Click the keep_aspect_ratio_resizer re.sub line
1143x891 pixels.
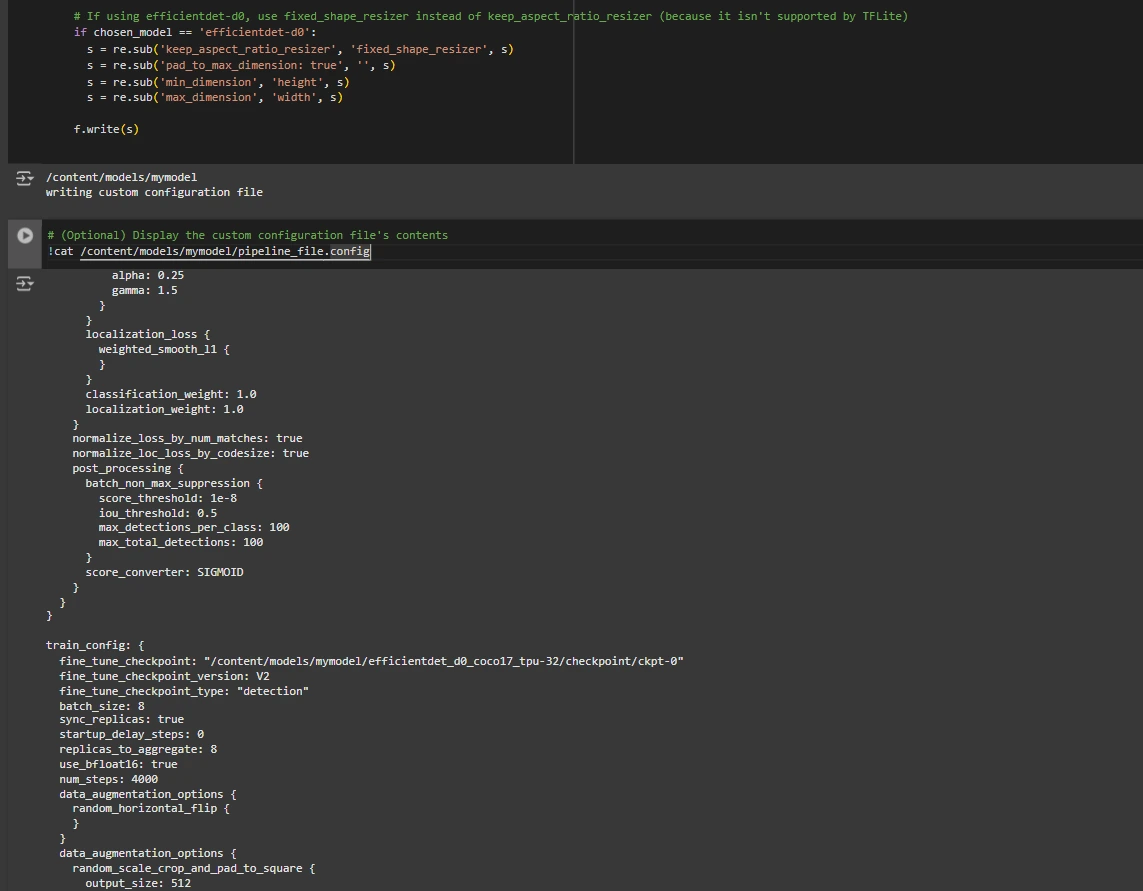click(x=300, y=49)
